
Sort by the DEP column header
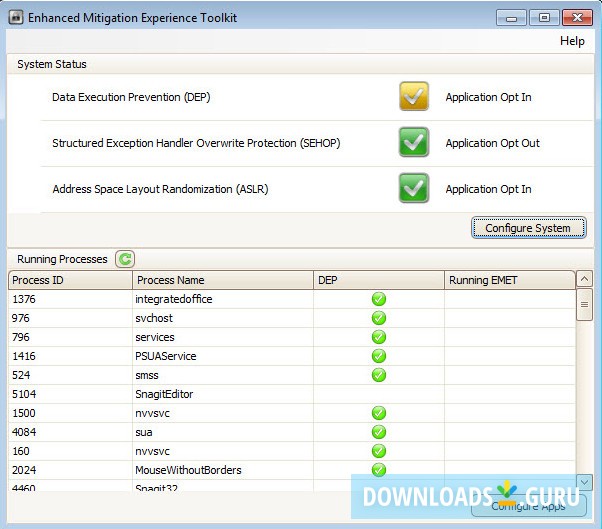[x=379, y=280]
